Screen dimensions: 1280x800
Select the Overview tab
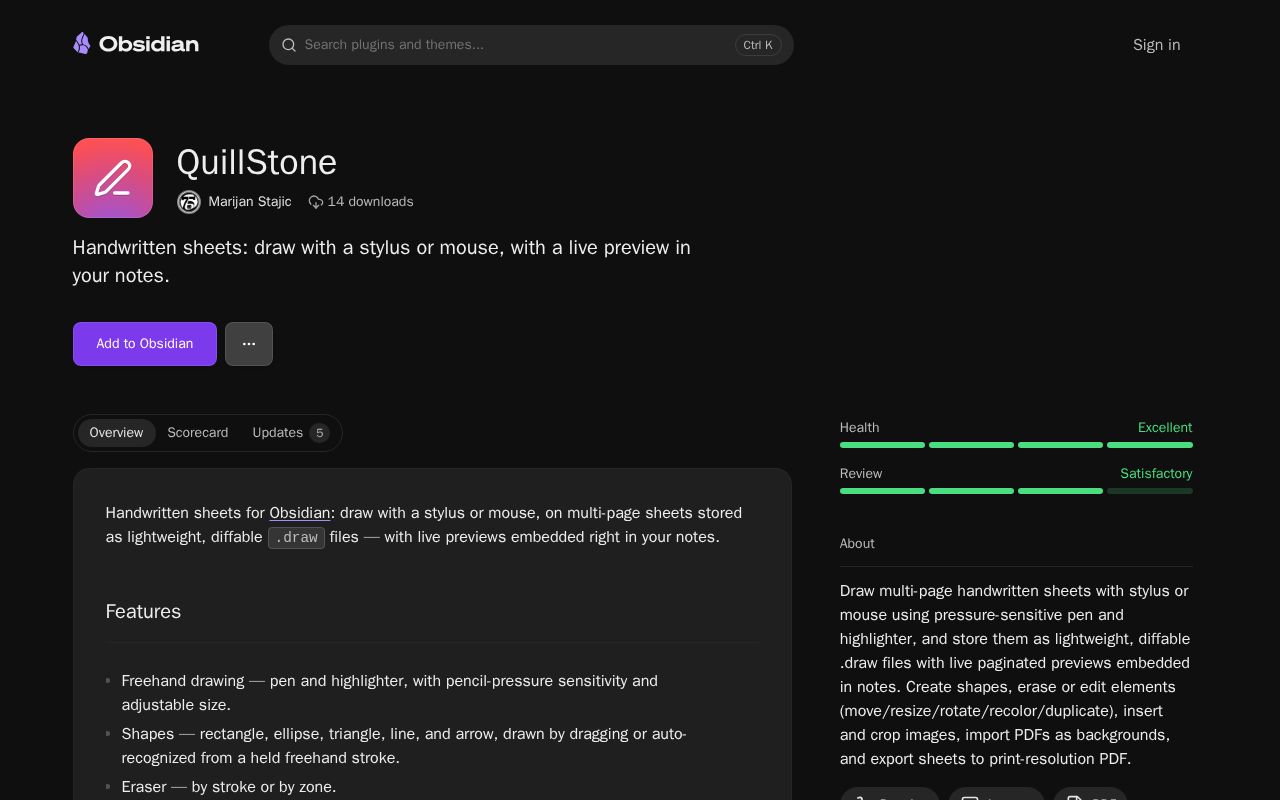(116, 433)
